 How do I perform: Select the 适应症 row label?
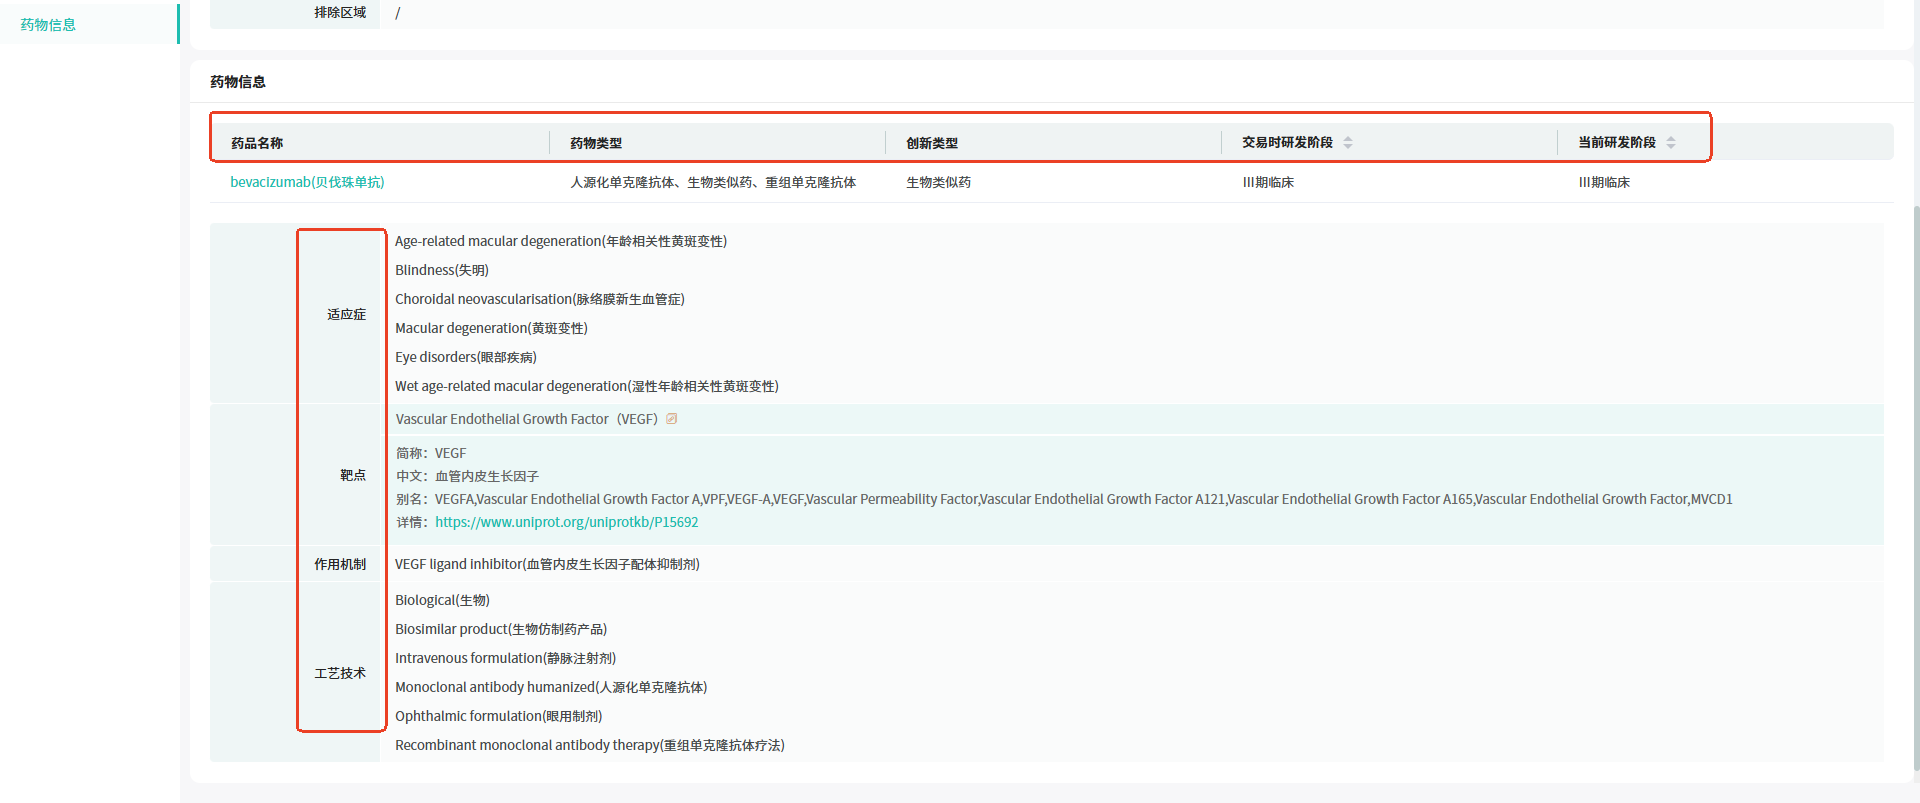pyautogui.click(x=346, y=314)
